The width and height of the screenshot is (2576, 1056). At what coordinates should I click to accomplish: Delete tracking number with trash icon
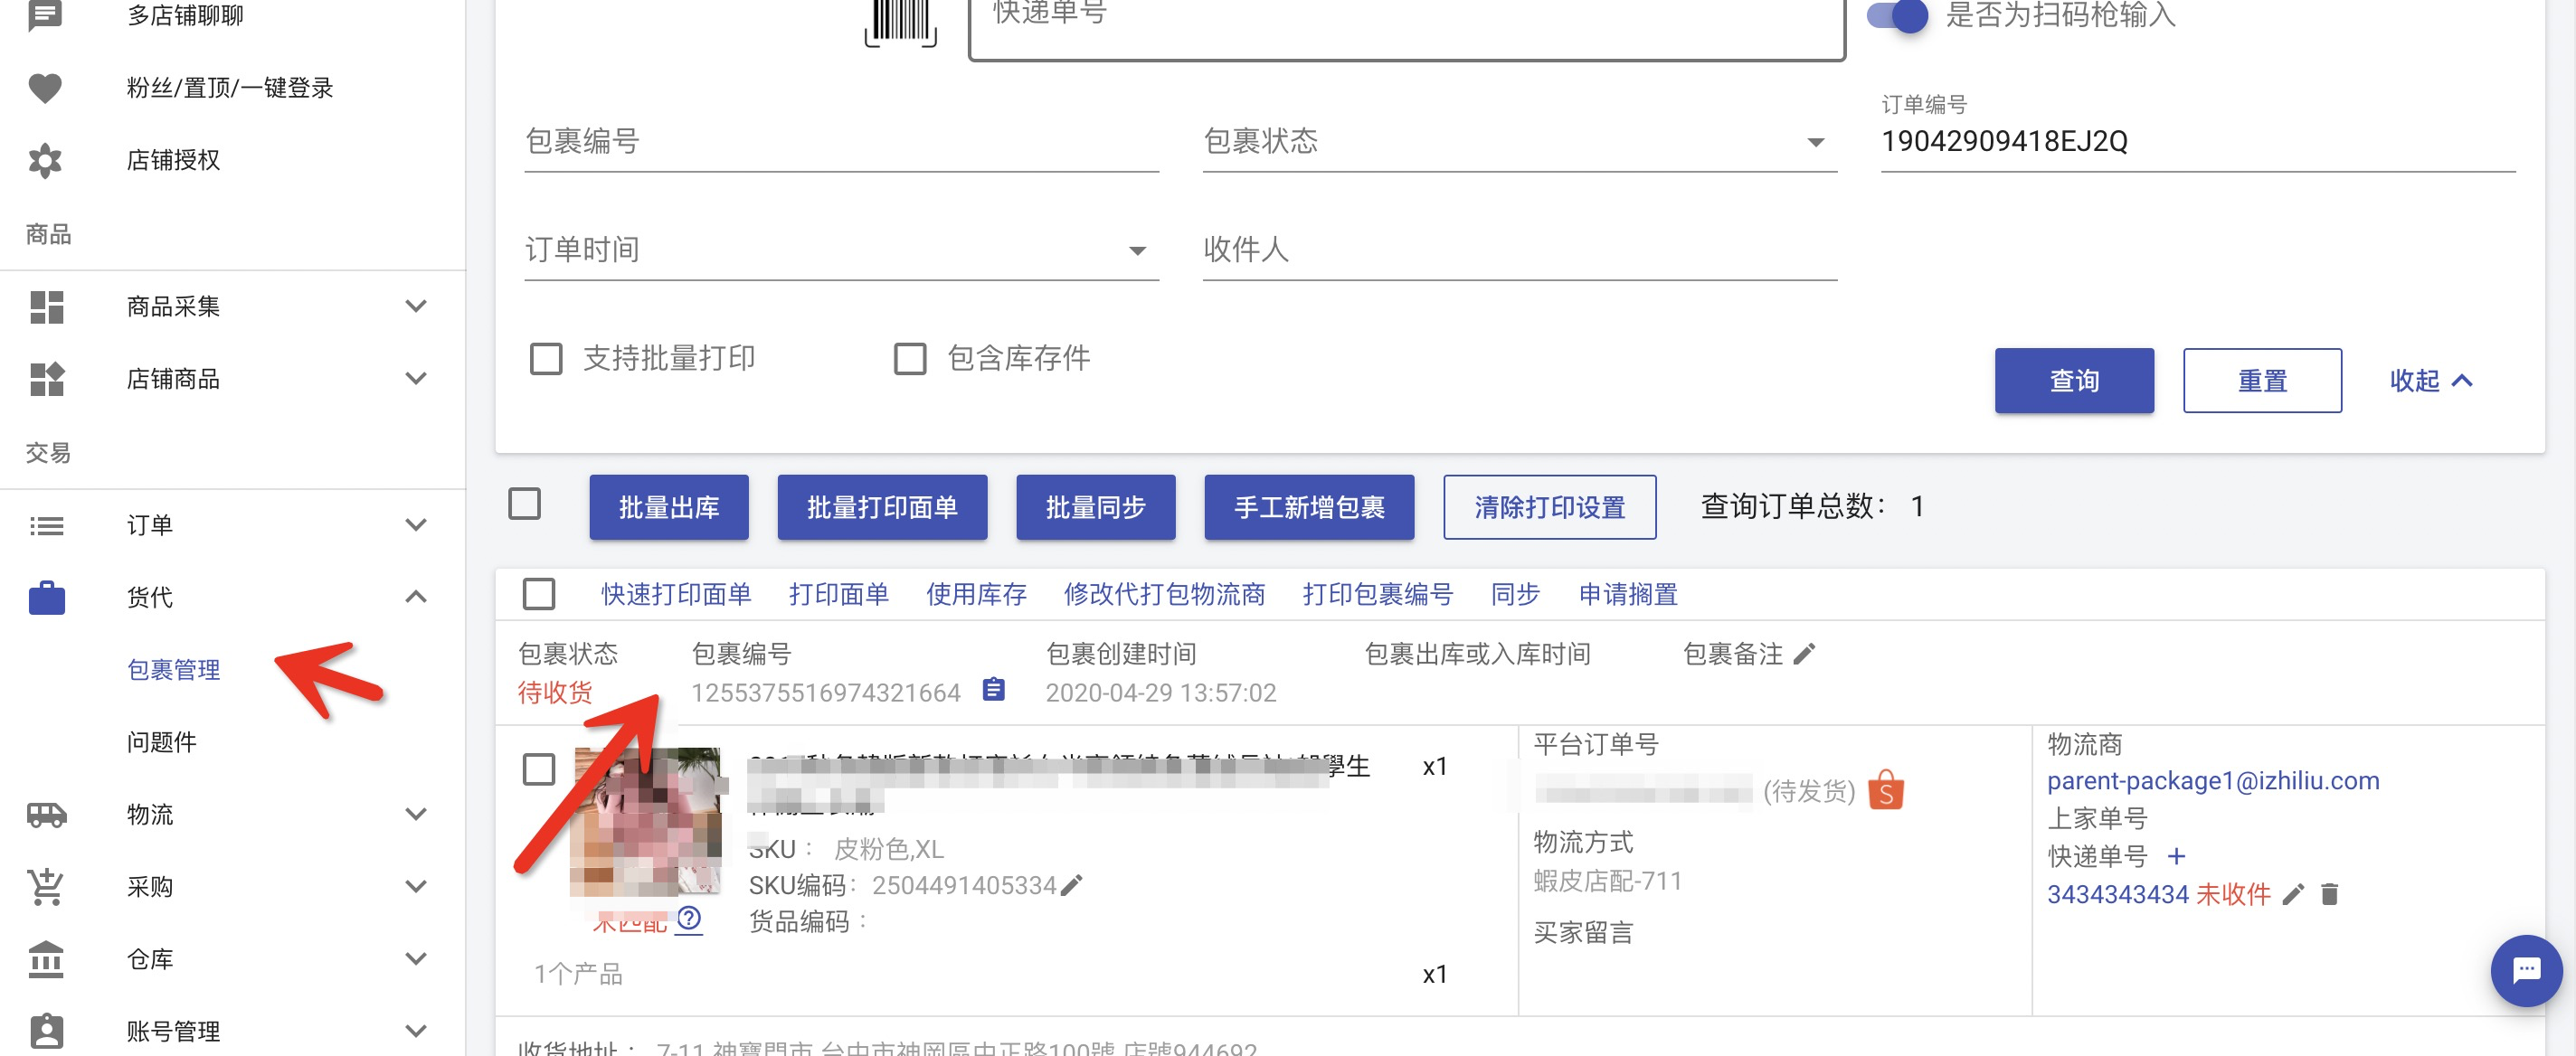(x=2329, y=894)
